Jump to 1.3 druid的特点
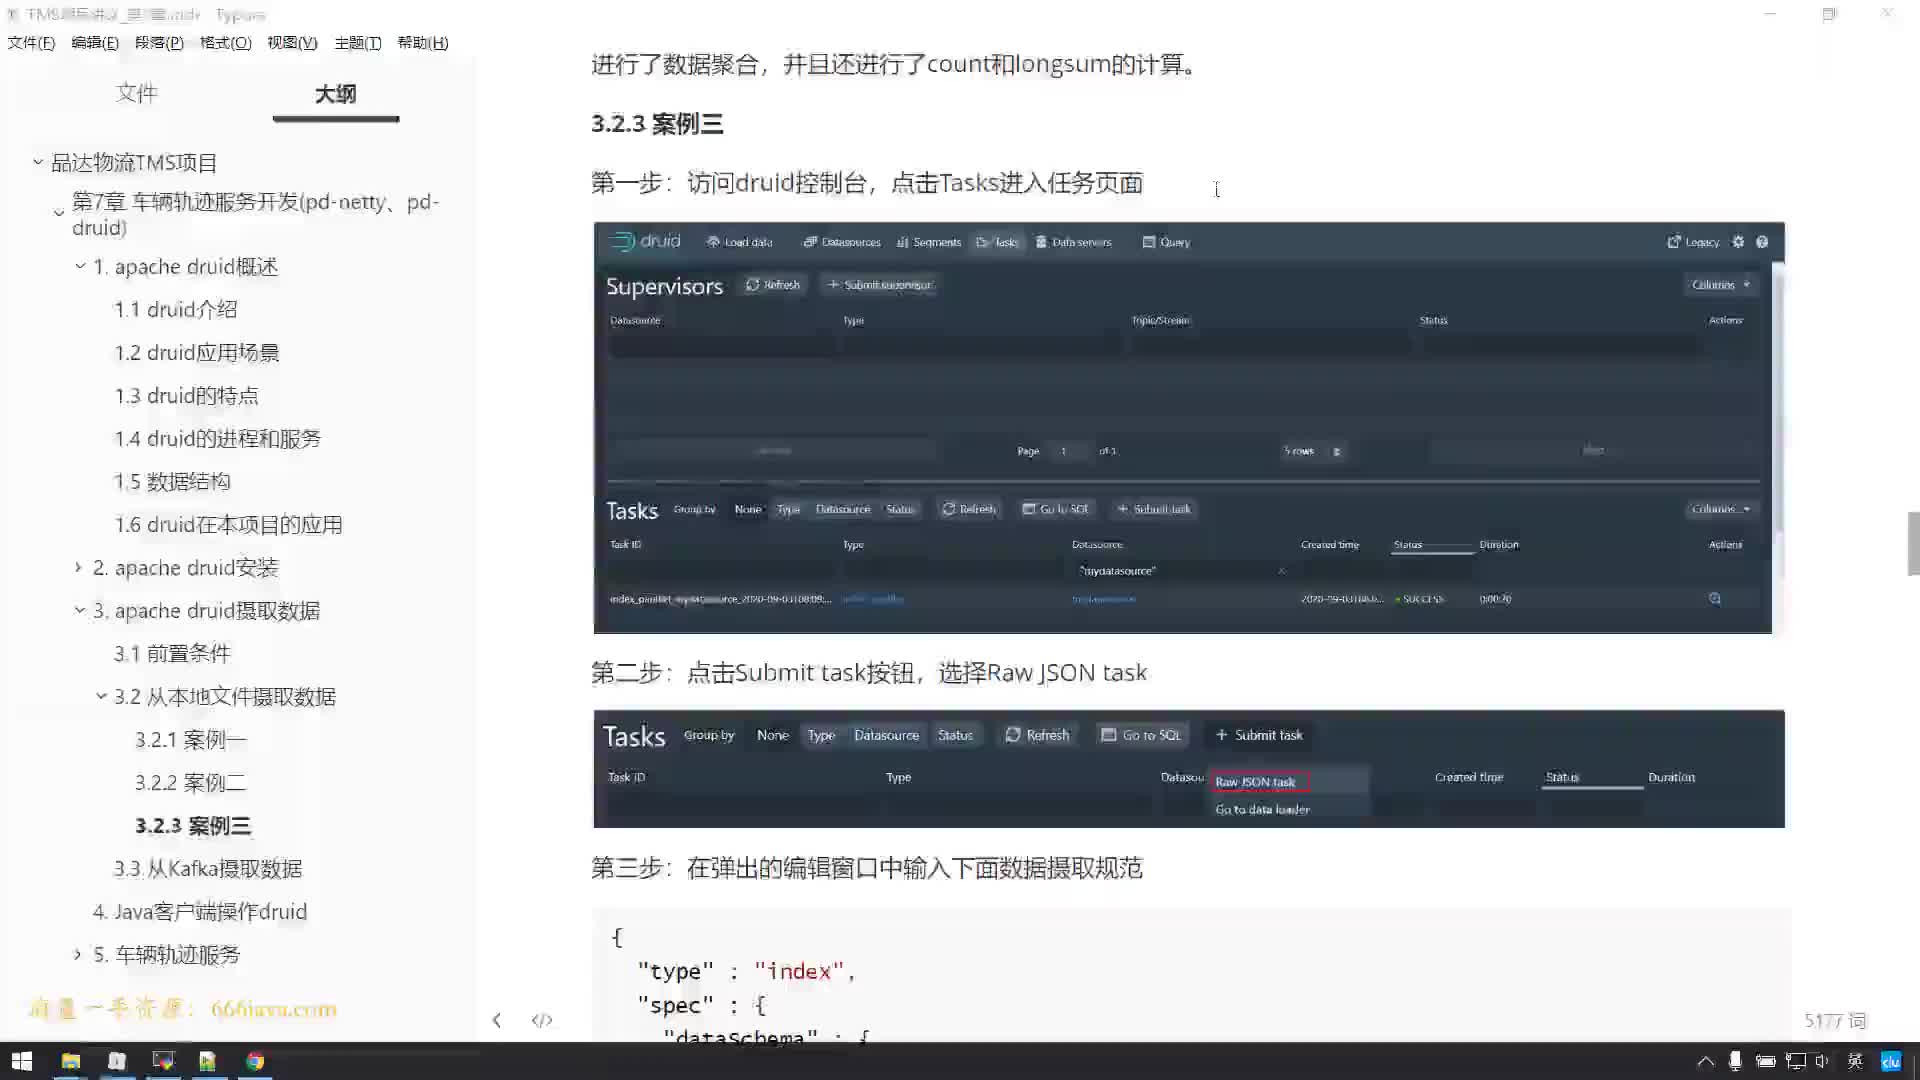 (187, 396)
